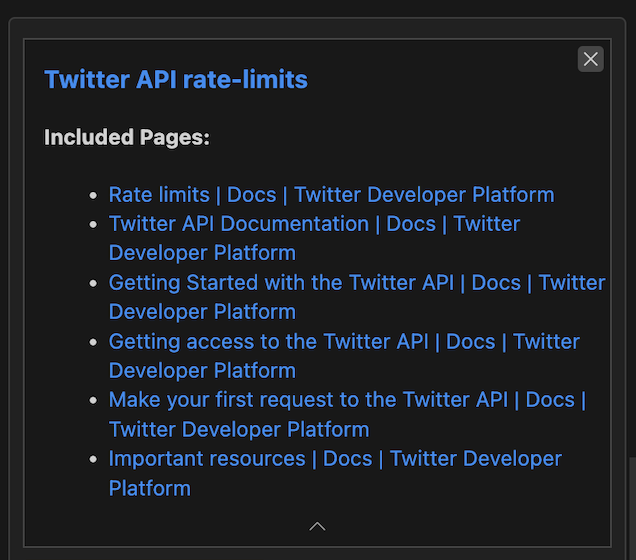Click the bullet beside Make your first request
636x560 pixels.
[x=93, y=401]
